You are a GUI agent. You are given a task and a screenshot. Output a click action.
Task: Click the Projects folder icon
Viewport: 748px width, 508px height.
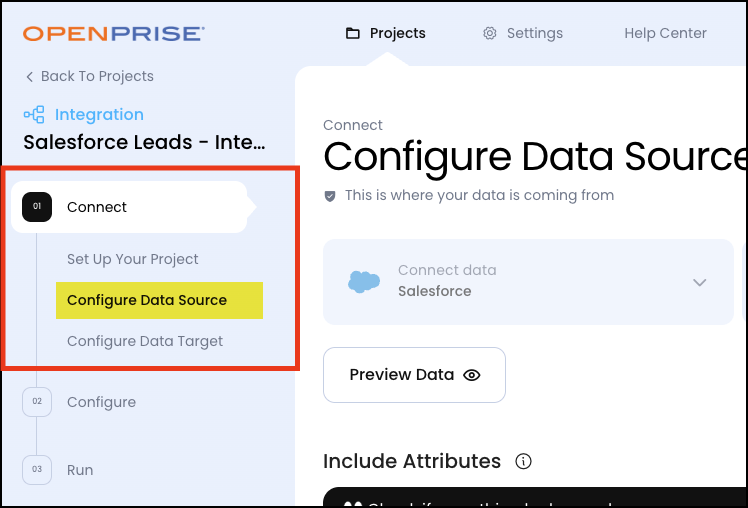point(352,33)
